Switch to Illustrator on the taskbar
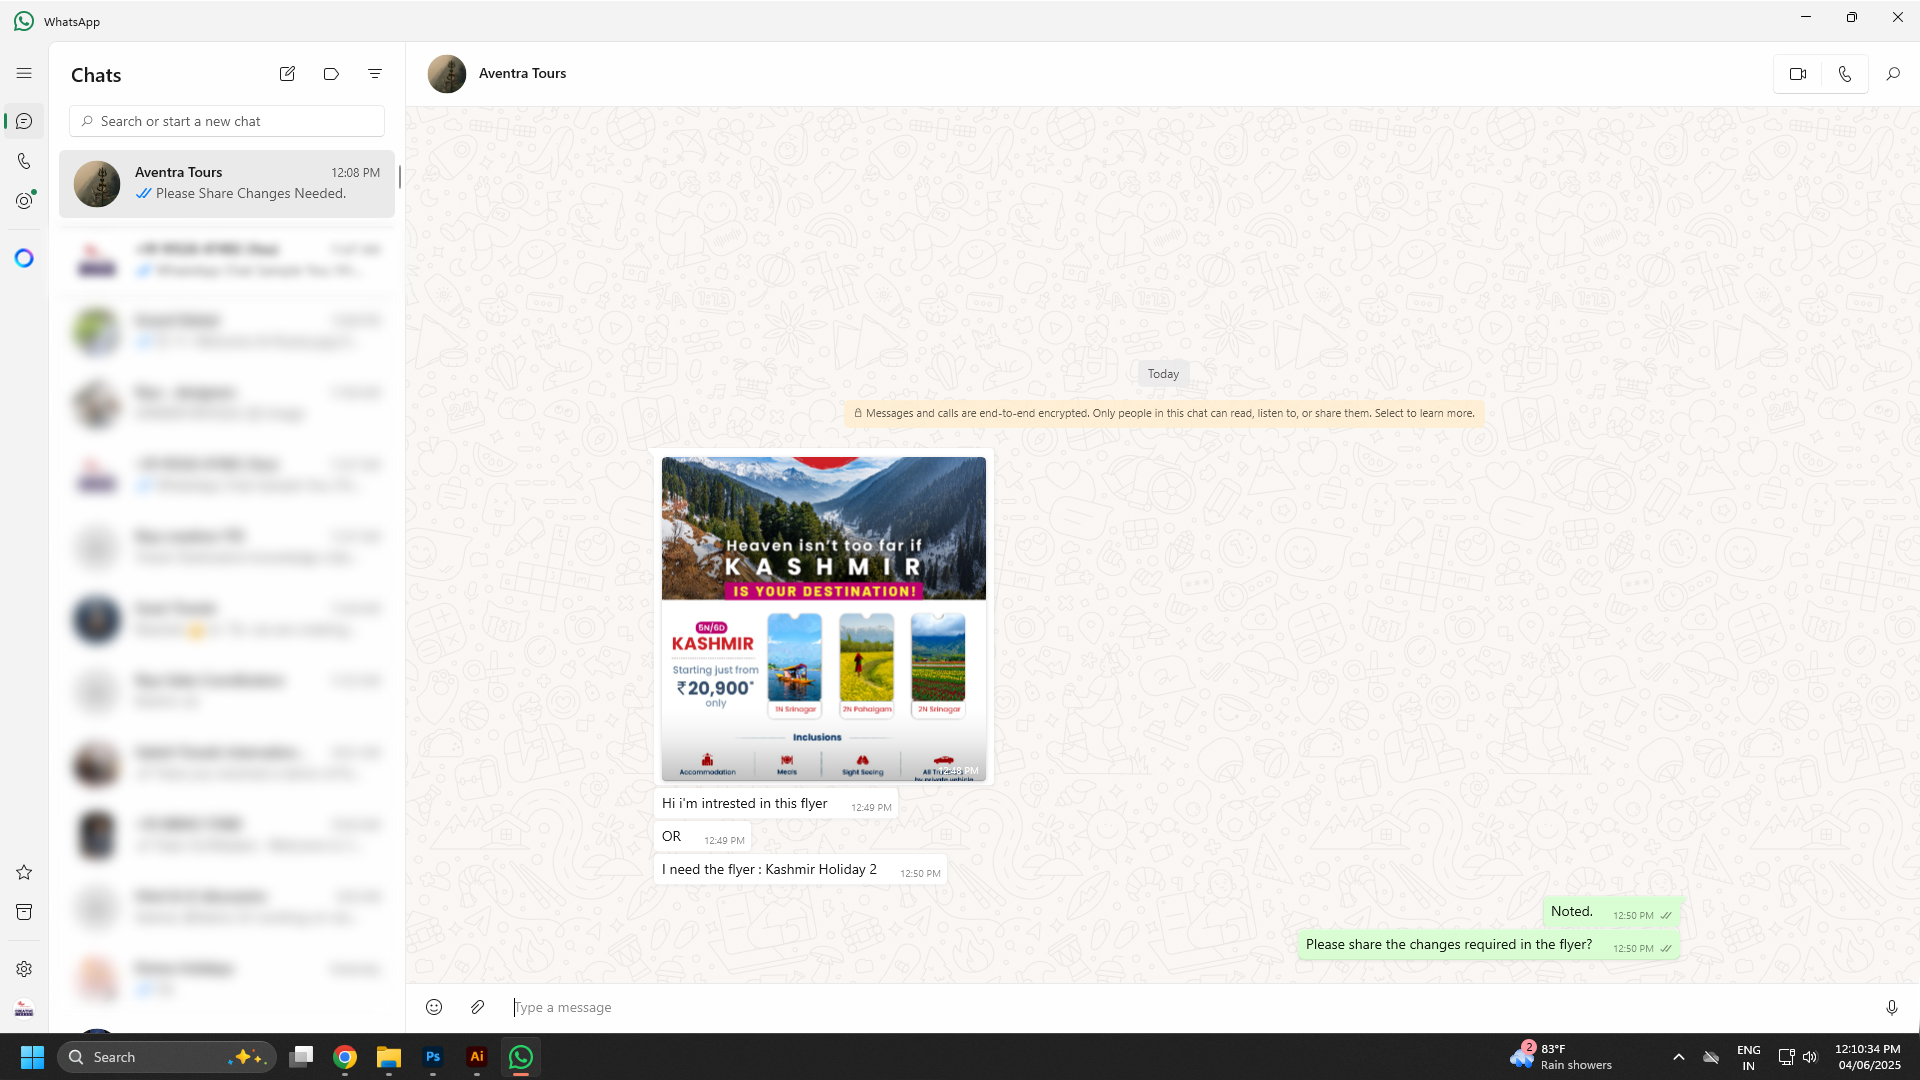Image resolution: width=1920 pixels, height=1080 pixels. pyautogui.click(x=477, y=1057)
